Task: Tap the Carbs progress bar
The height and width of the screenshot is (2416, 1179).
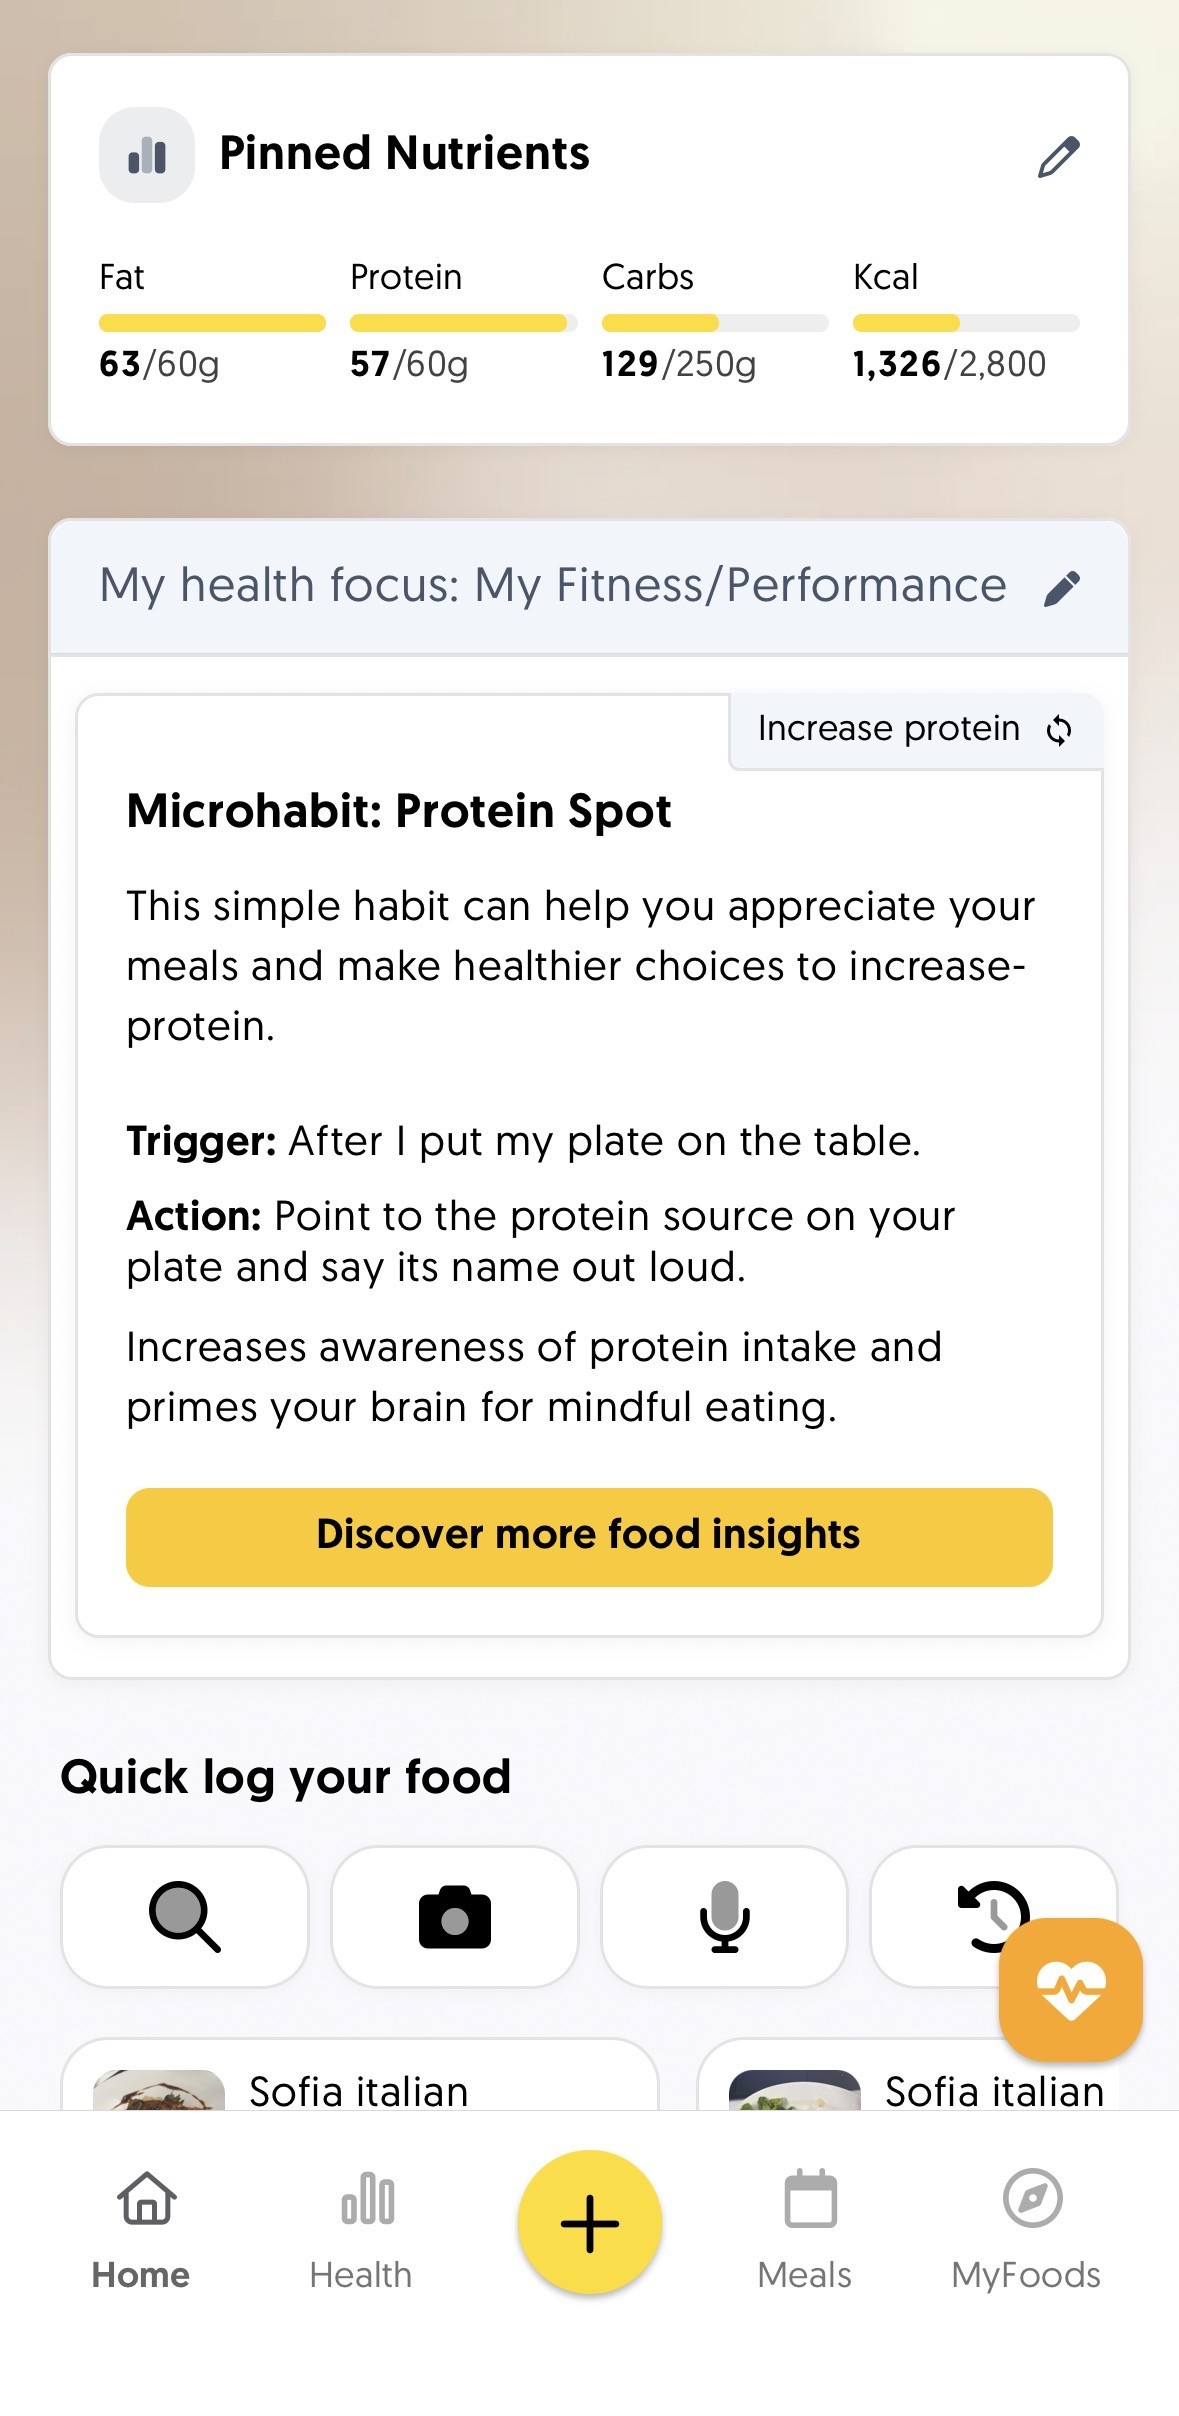Action: (714, 323)
